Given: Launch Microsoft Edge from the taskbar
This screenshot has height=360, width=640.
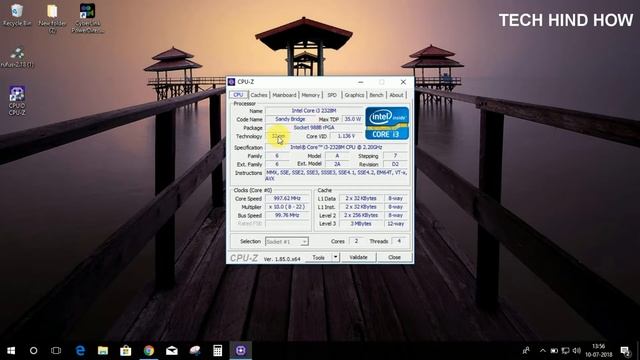Looking at the screenshot, I should [80, 350].
